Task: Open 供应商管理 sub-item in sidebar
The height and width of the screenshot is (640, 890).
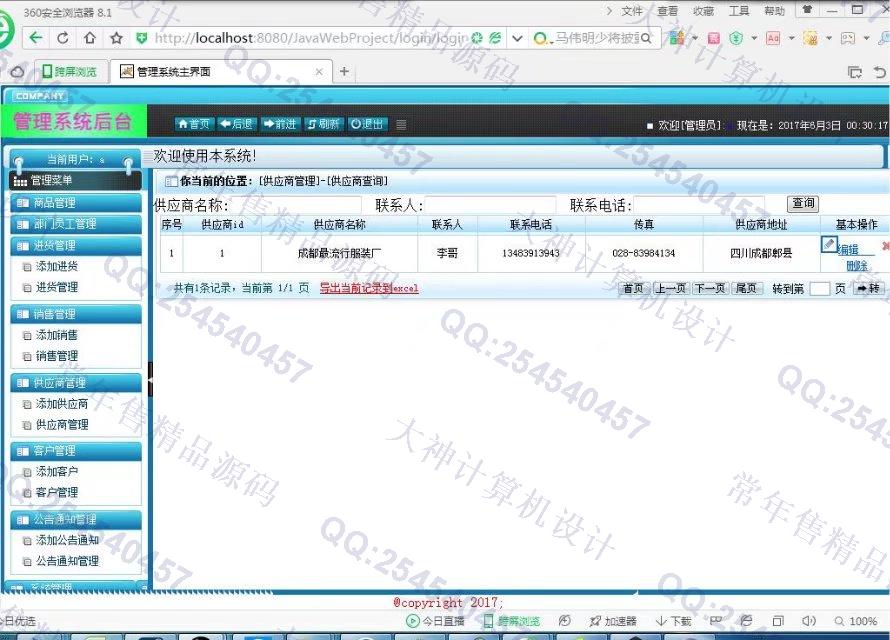Action: pyautogui.click(x=62, y=424)
